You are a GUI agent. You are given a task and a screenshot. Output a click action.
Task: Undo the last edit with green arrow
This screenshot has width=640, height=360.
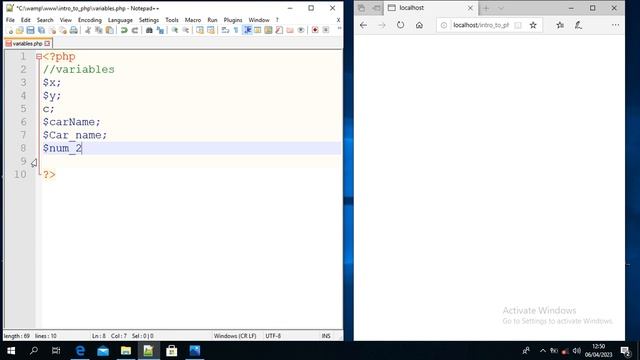coord(124,30)
